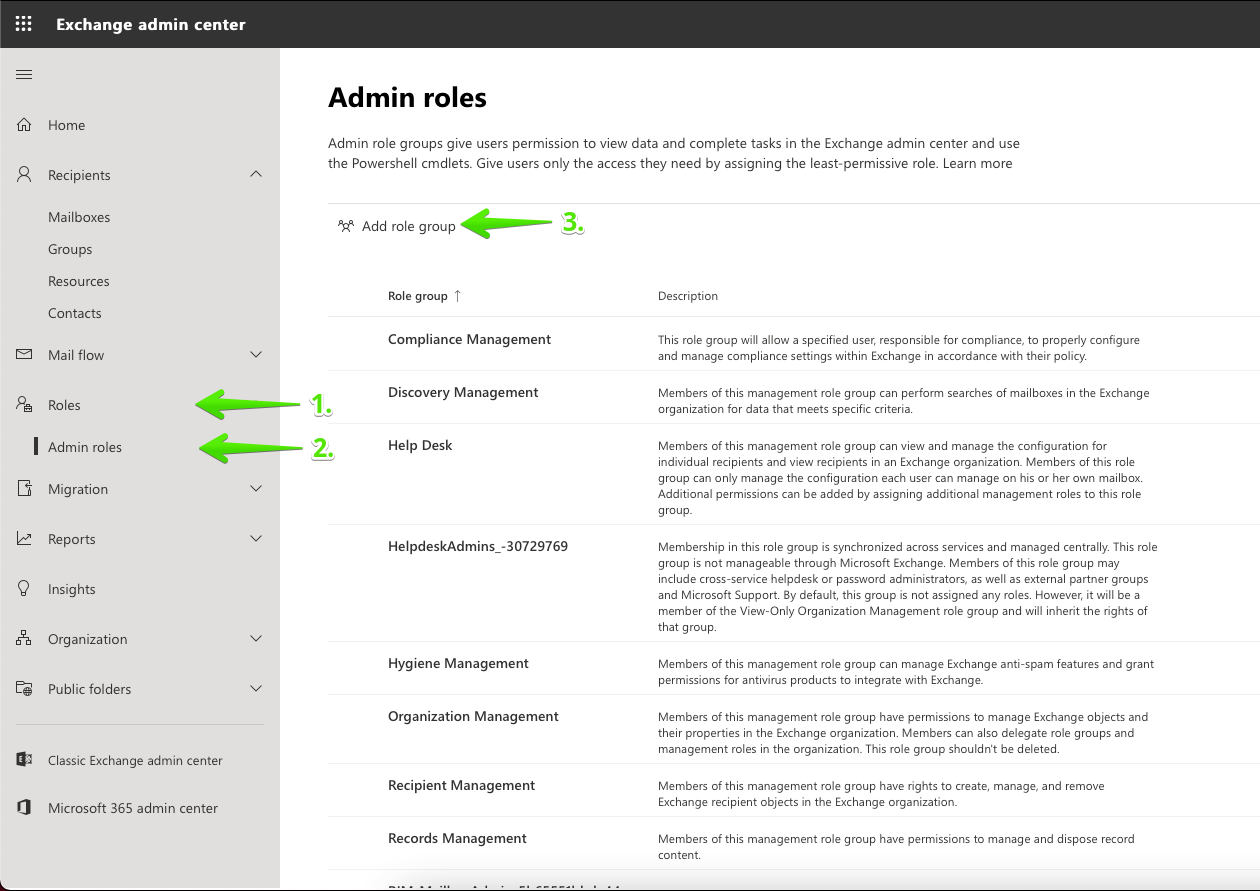Click the Roles navigation item label
The height and width of the screenshot is (891, 1260).
click(x=64, y=405)
